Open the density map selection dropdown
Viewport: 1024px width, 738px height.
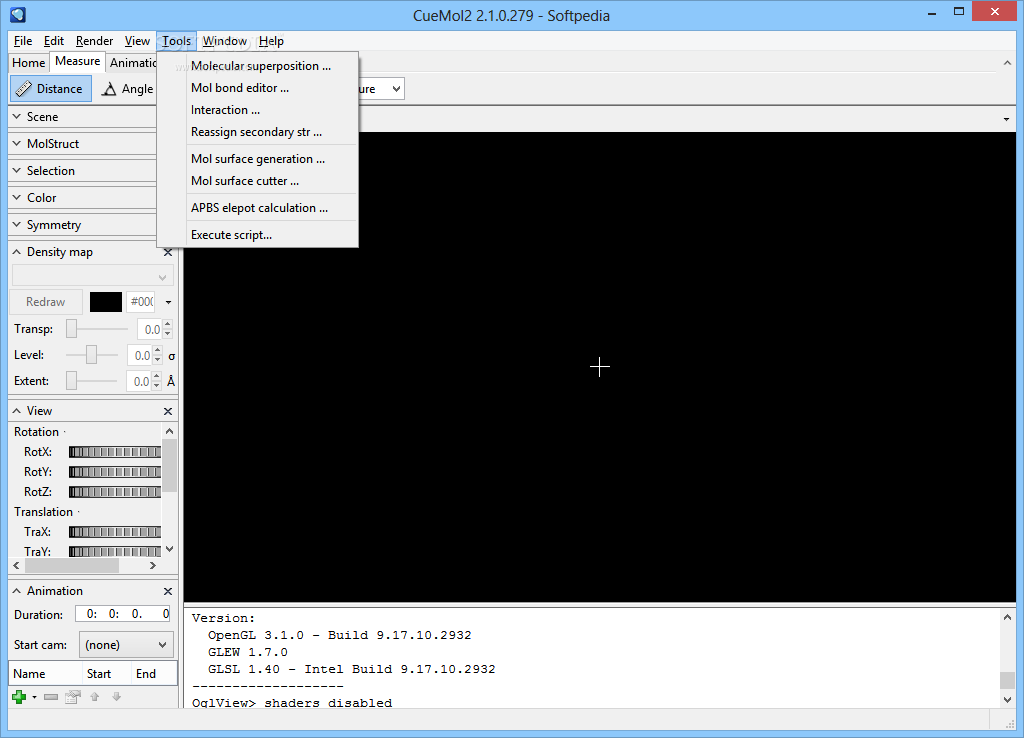[93, 277]
